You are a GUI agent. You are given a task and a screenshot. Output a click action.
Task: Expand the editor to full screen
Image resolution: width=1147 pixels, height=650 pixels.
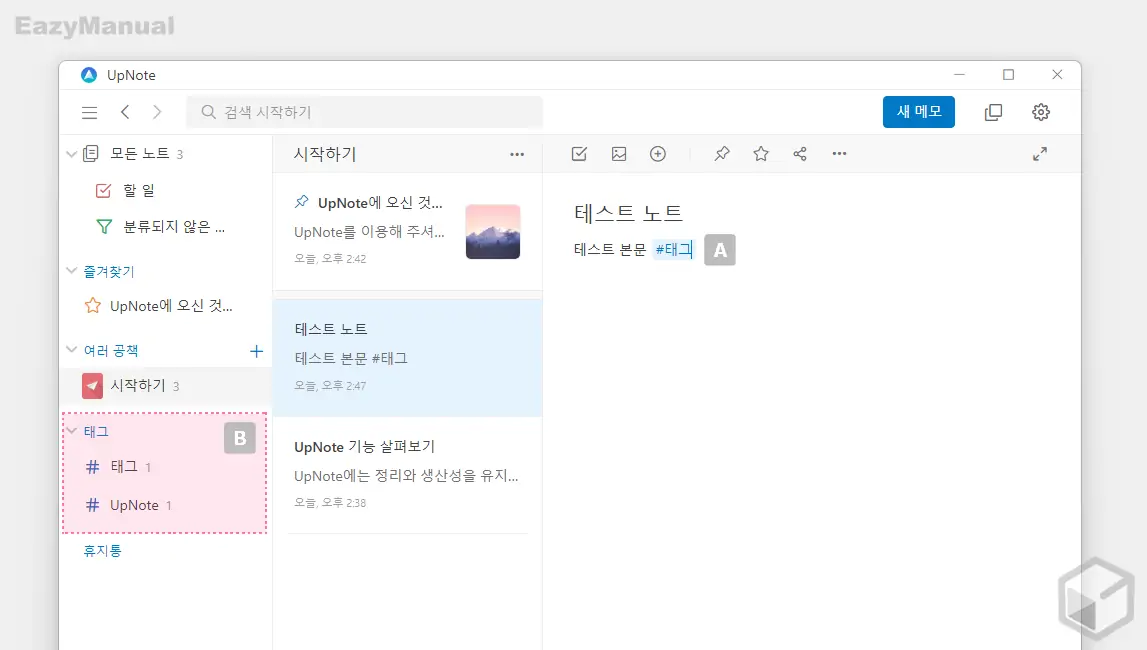1039,154
